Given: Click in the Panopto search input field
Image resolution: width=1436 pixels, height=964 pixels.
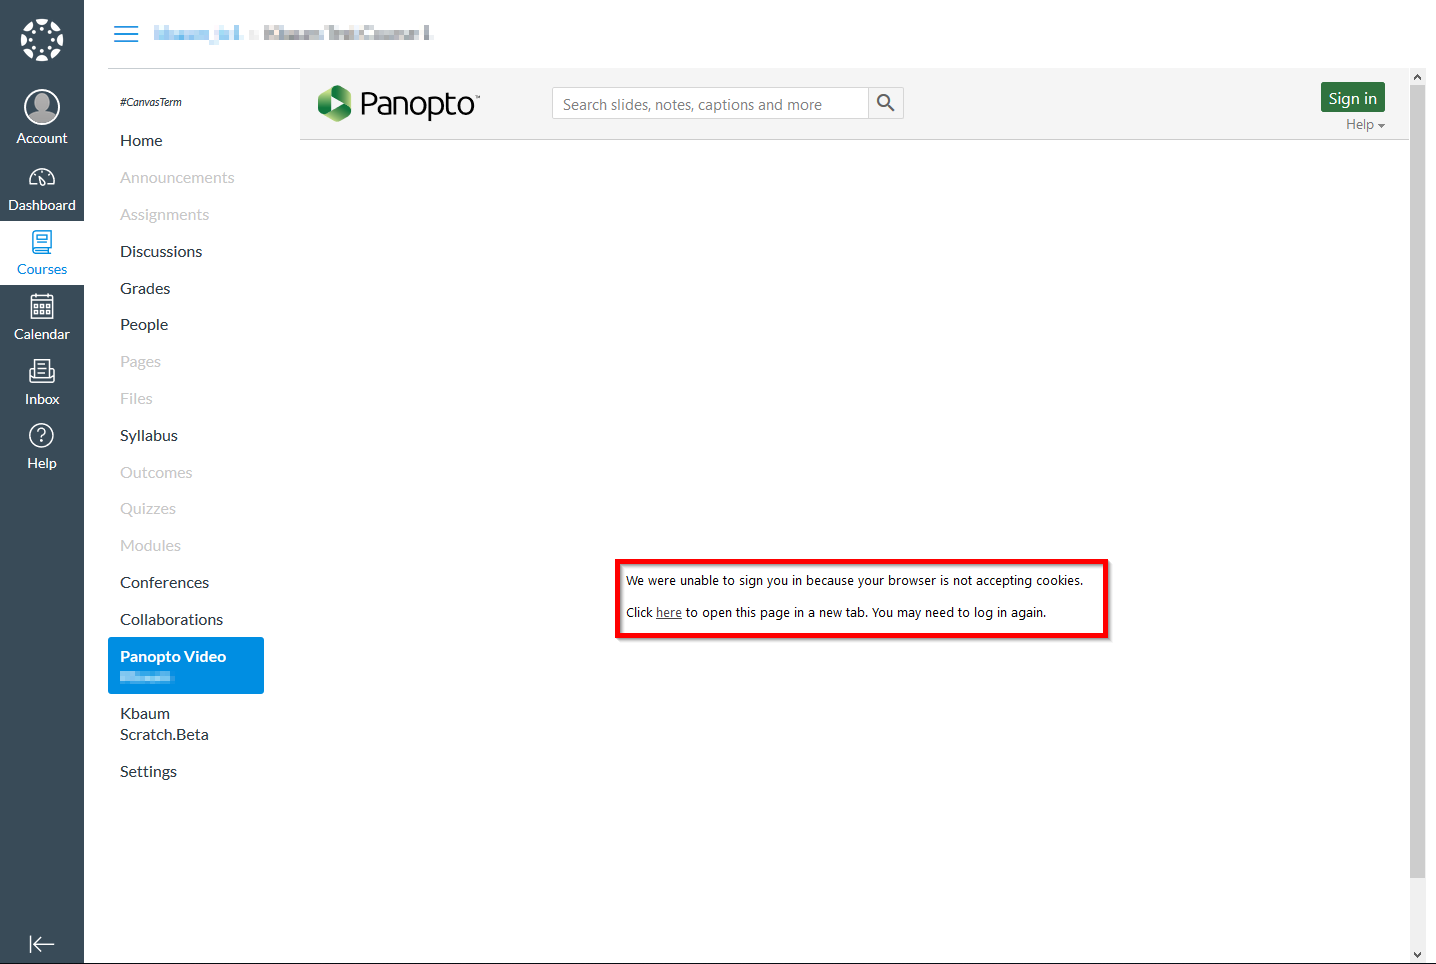Looking at the screenshot, I should pos(710,103).
